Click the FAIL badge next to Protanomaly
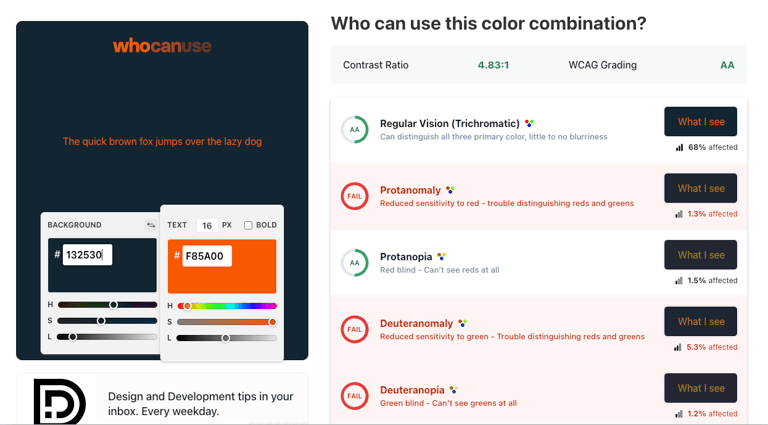Viewport: 768px width, 425px height. click(354, 196)
